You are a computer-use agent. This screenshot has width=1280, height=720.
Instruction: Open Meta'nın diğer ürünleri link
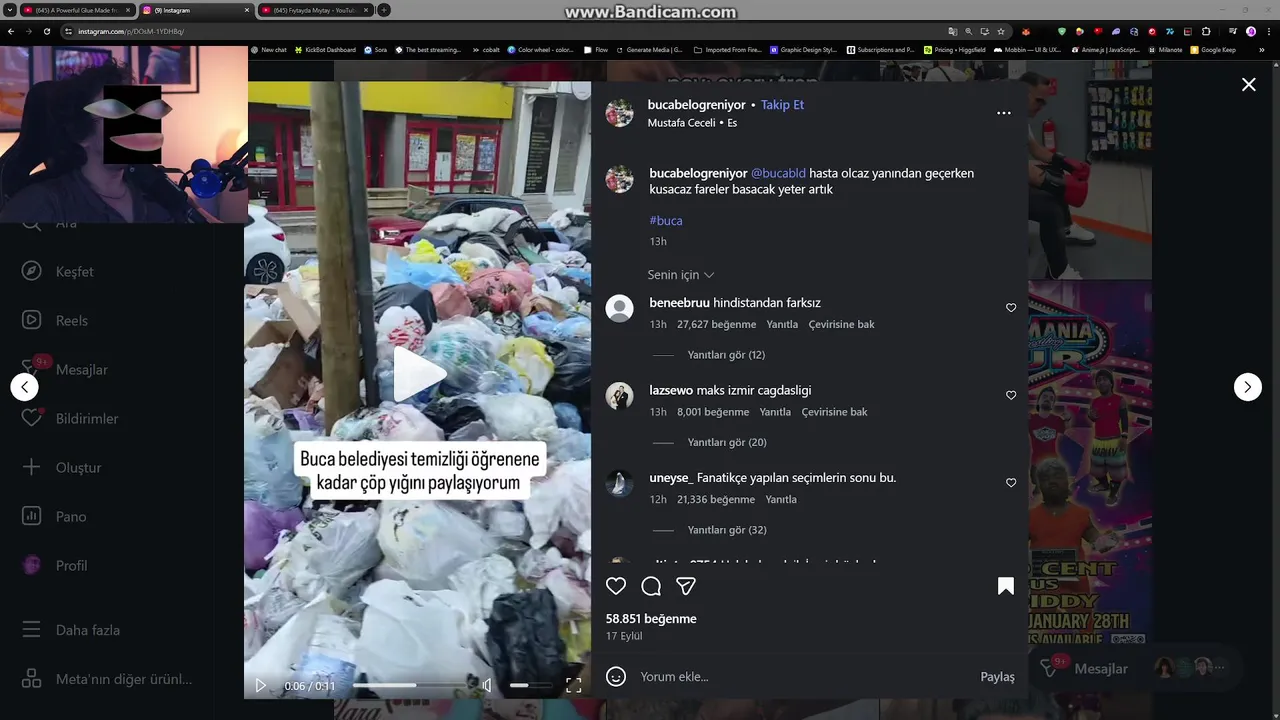[x=107, y=680]
